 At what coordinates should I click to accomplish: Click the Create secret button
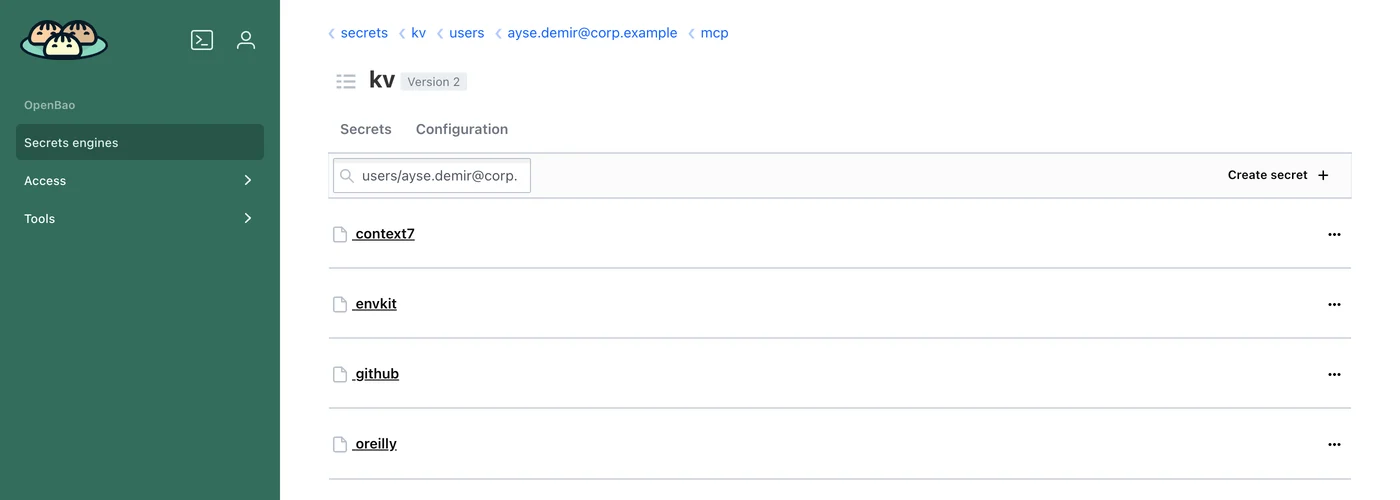(x=1278, y=175)
